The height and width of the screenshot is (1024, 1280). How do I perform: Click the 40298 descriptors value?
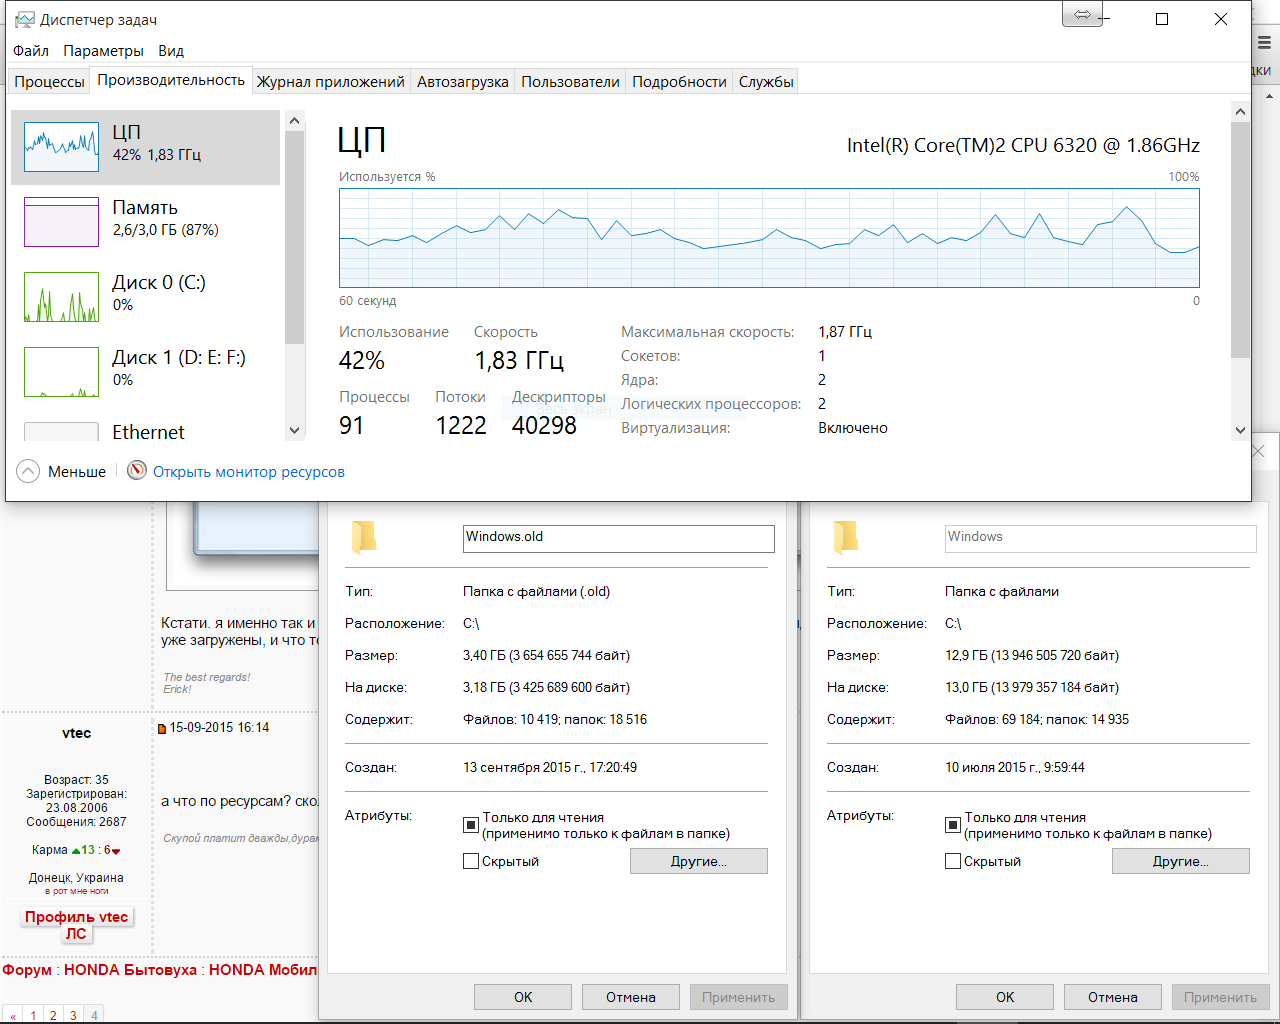544,425
